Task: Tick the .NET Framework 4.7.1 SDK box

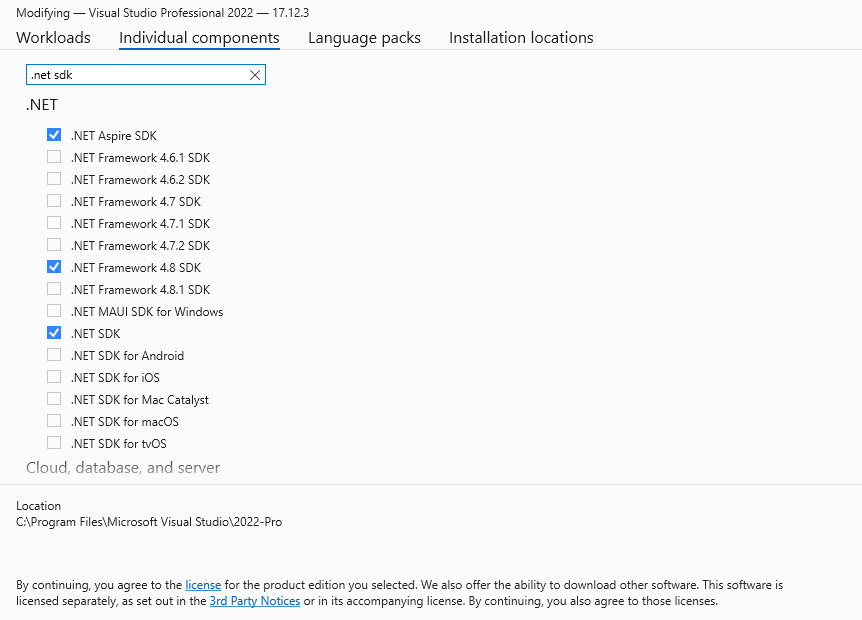Action: point(54,223)
